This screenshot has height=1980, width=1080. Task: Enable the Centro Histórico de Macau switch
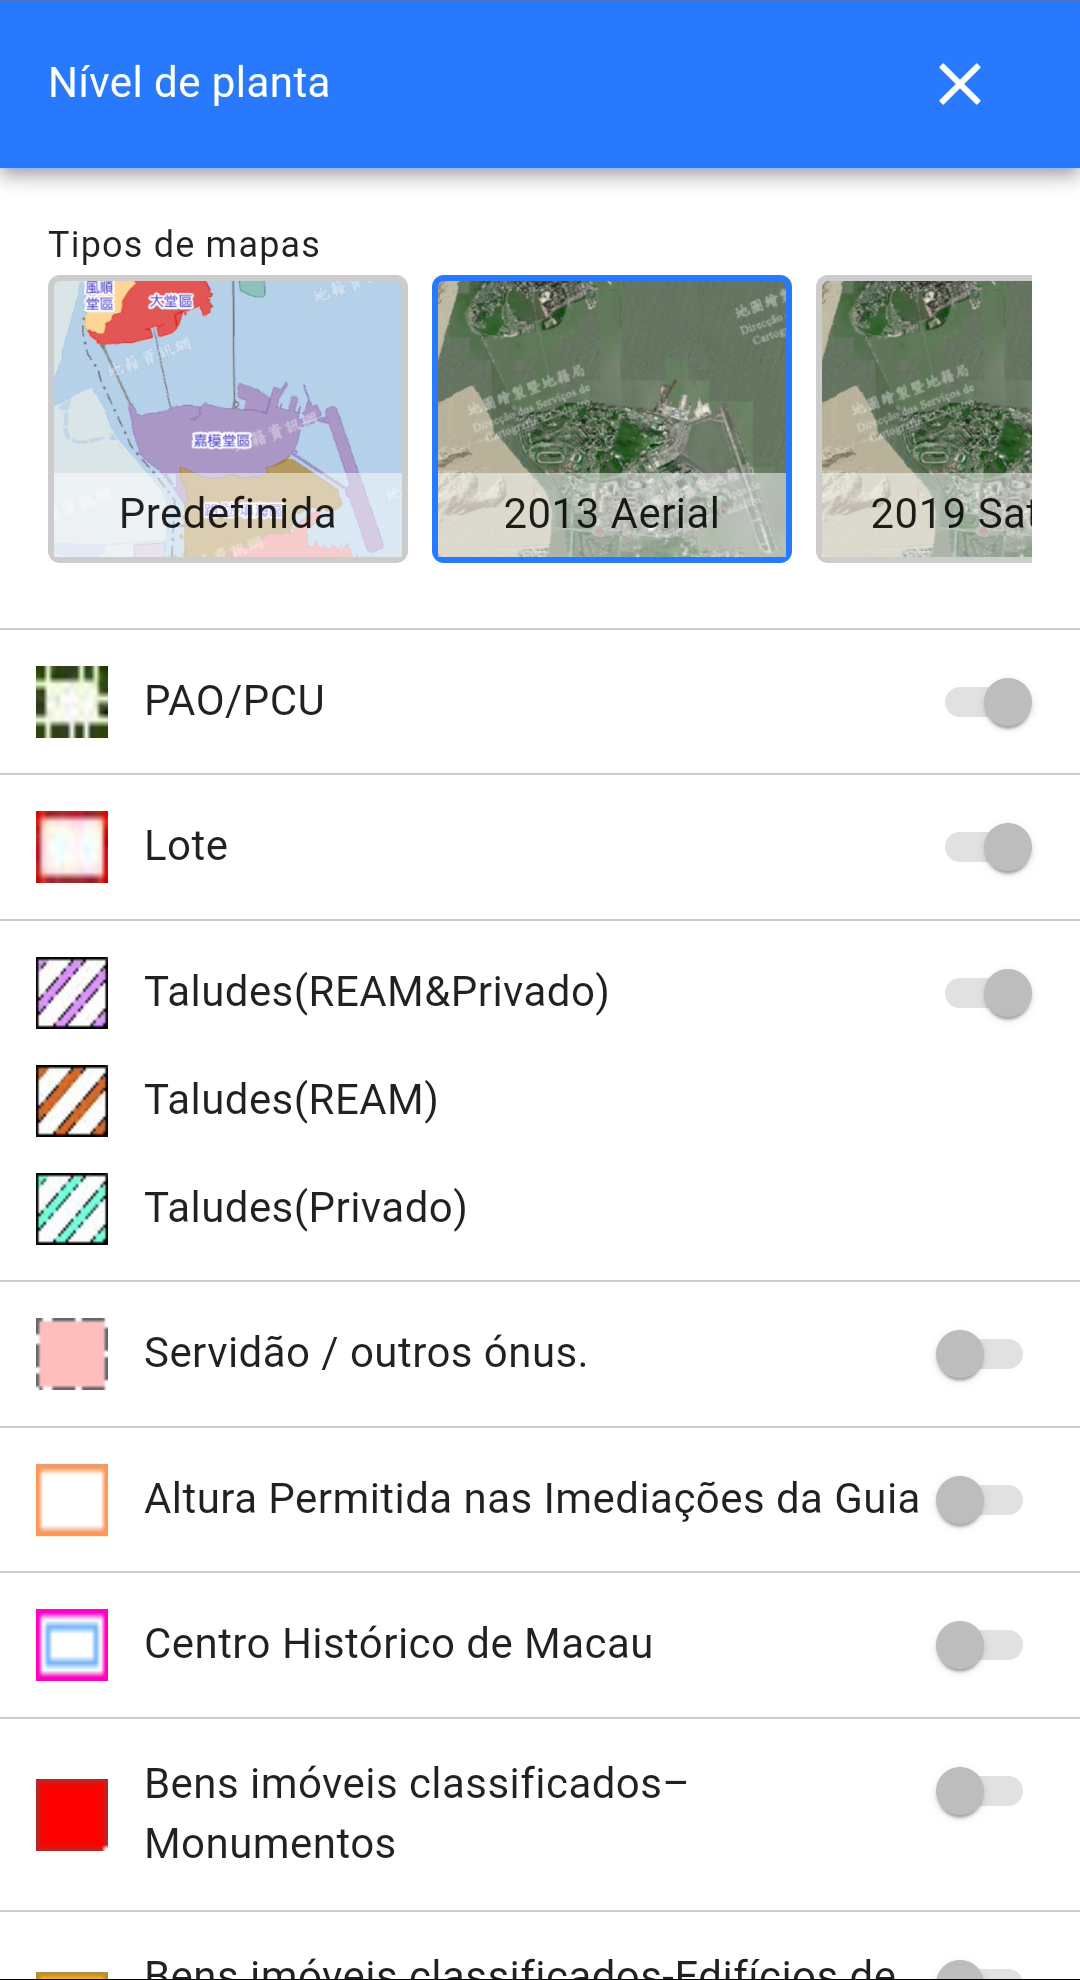979,1645
